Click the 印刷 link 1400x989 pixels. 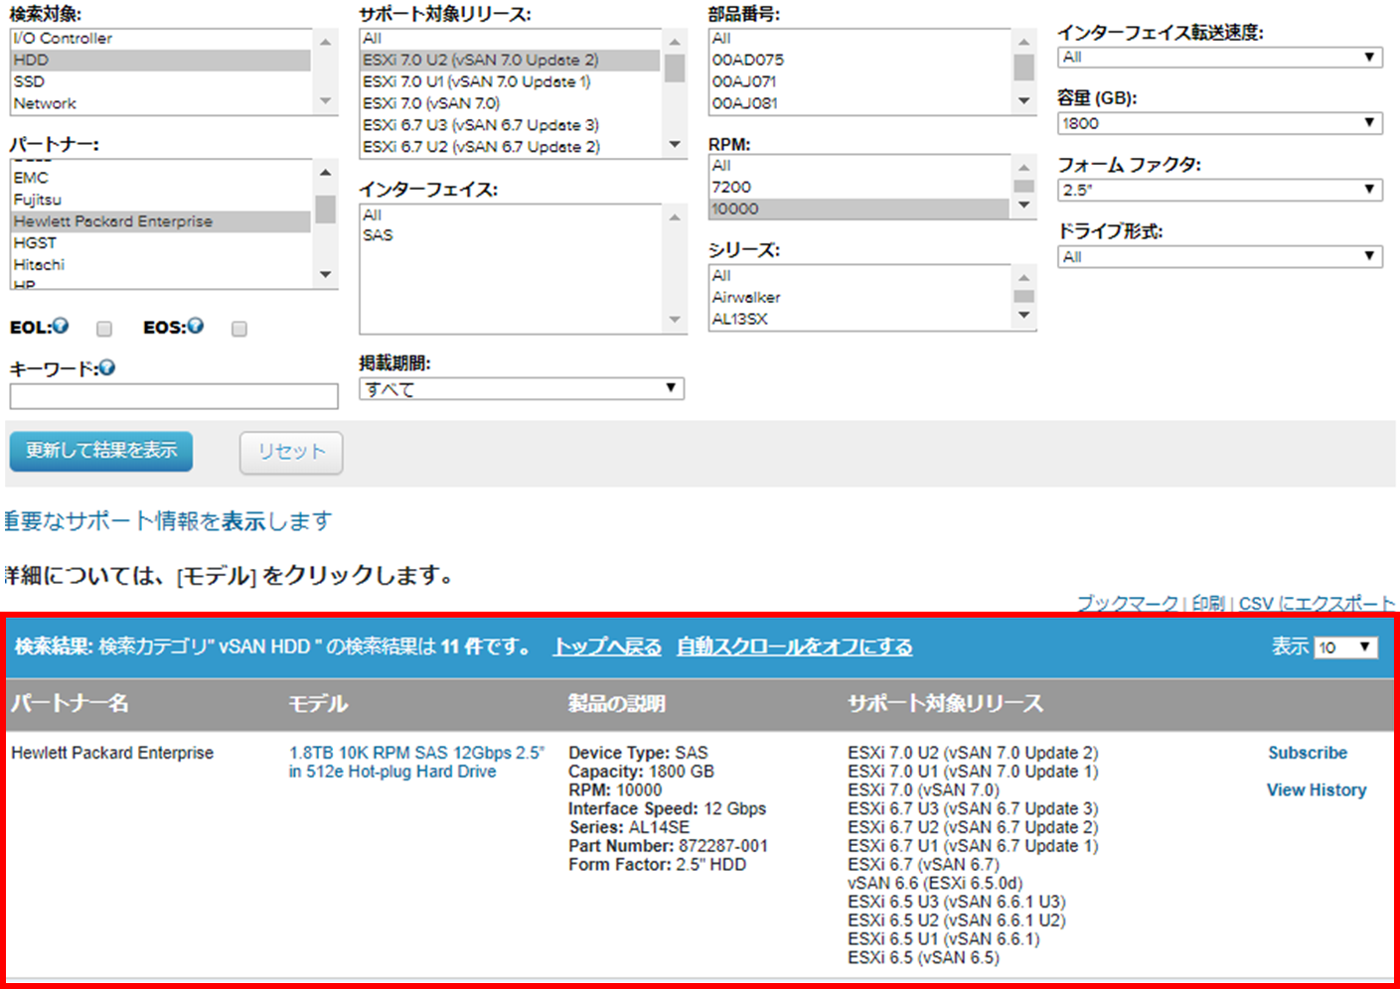click(x=1208, y=604)
